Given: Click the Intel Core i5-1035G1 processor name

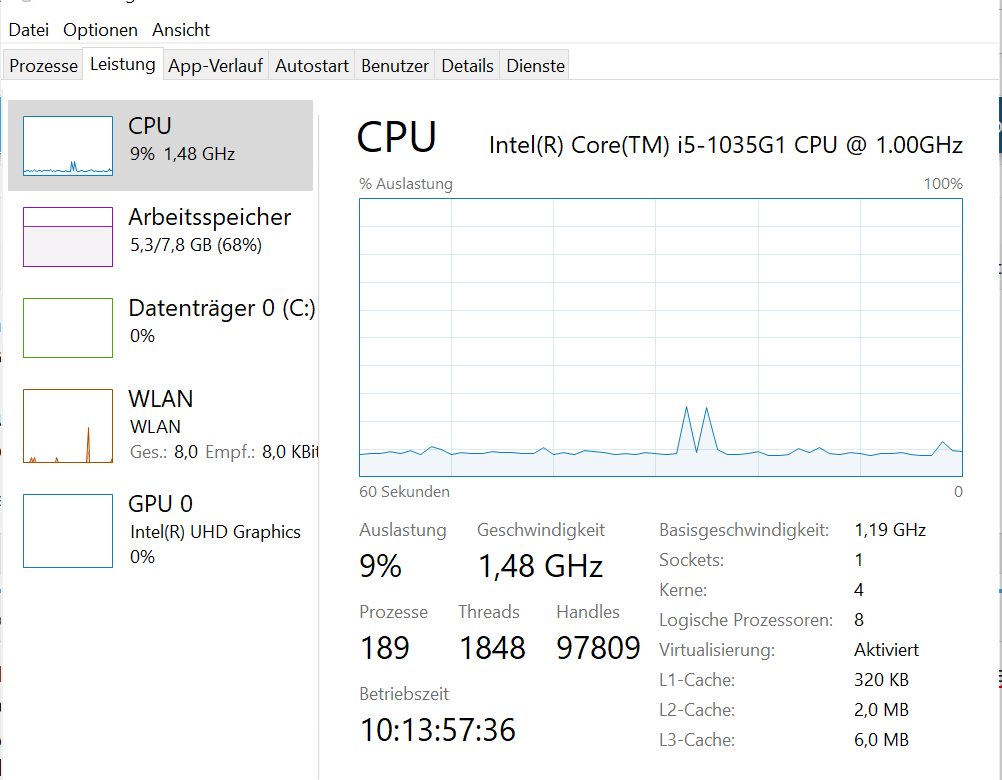Looking at the screenshot, I should point(726,145).
